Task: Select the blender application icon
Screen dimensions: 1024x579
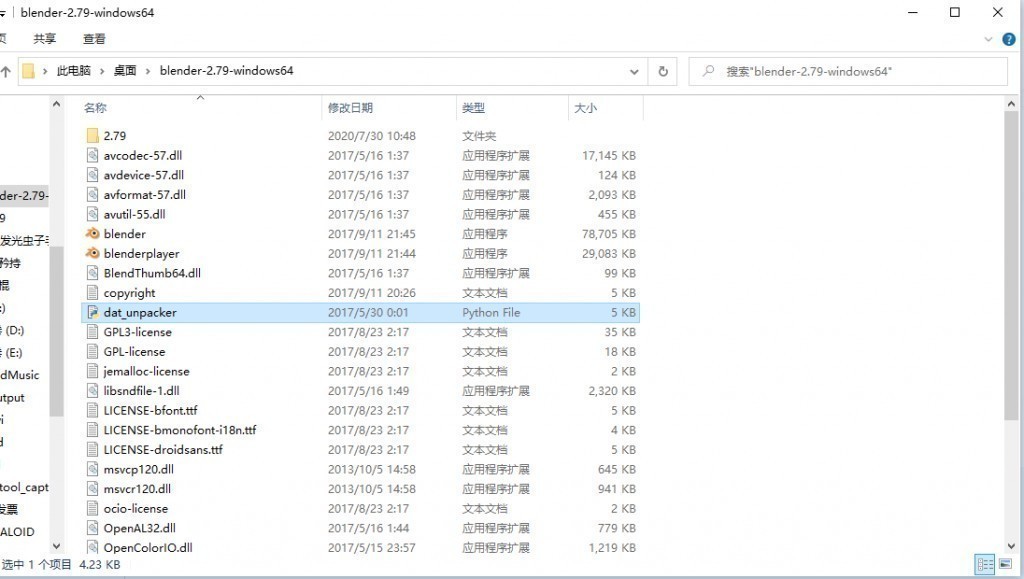Action: (93, 234)
